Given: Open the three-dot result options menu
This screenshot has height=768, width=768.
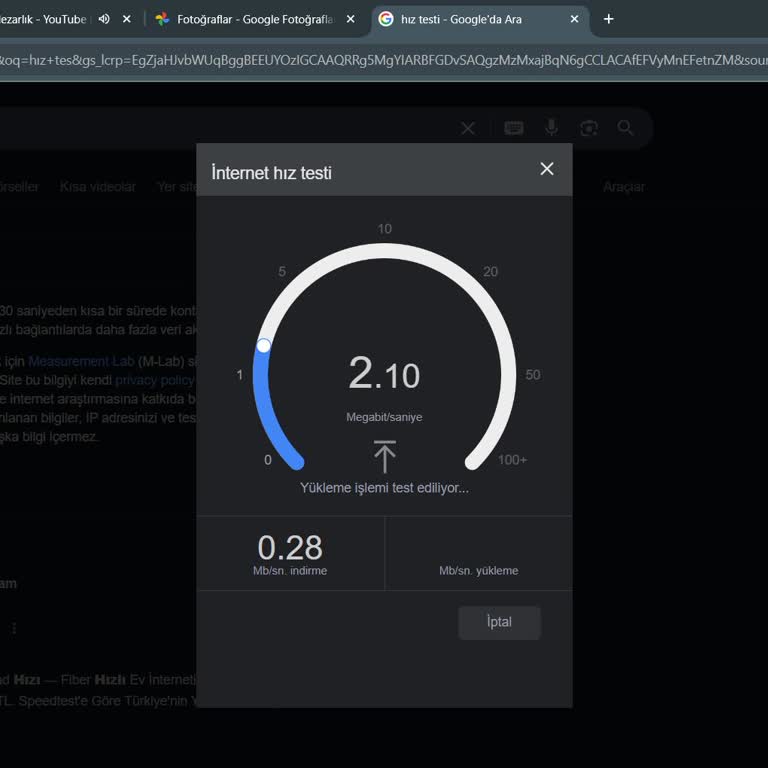Looking at the screenshot, I should pyautogui.click(x=14, y=628).
